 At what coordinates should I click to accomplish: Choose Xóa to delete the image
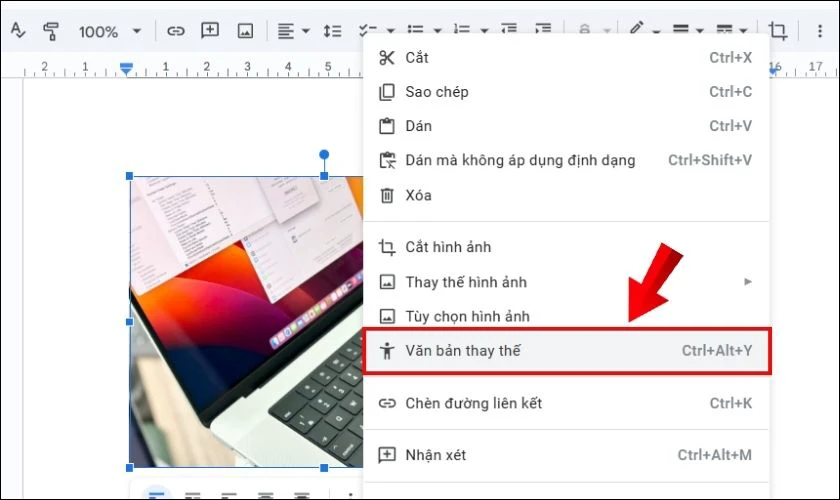[x=566, y=195]
